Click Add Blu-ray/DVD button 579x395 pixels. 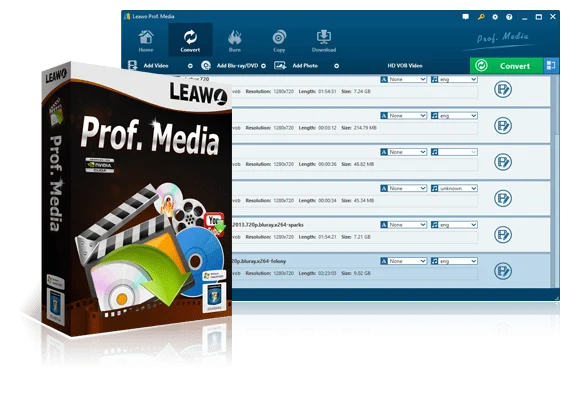237,66
